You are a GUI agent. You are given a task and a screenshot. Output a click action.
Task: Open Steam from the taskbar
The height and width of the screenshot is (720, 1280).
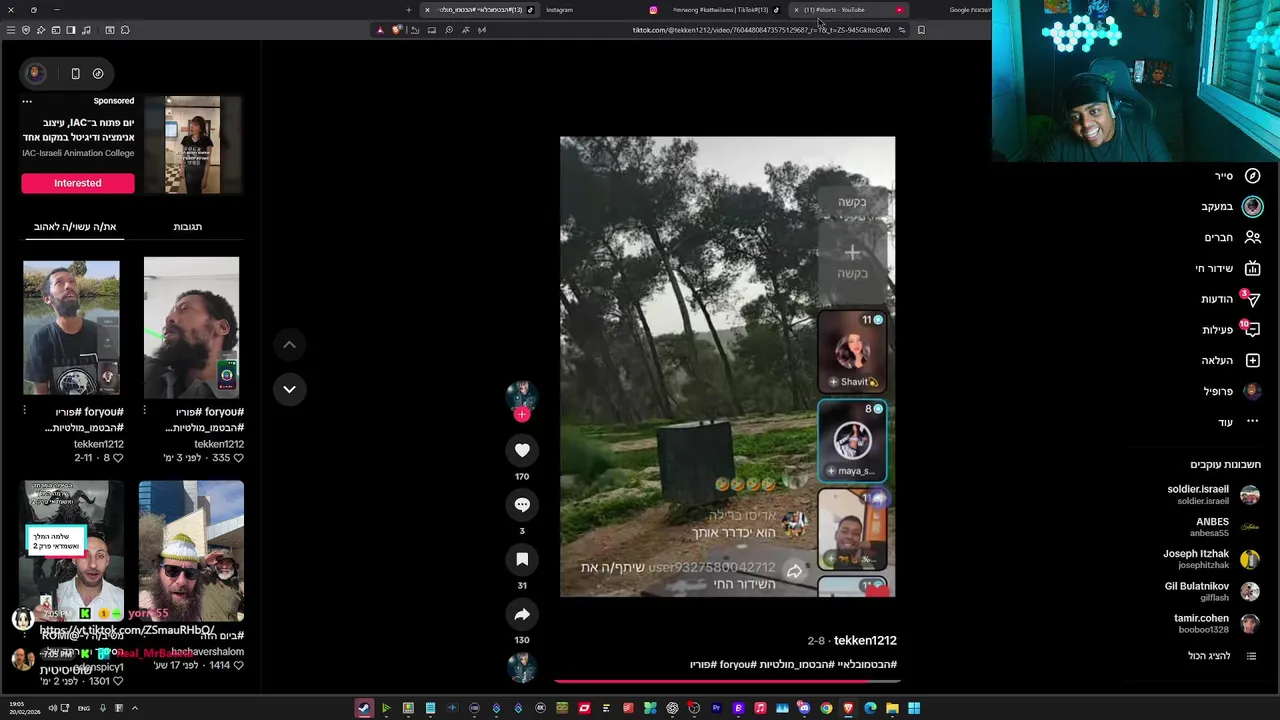(364, 708)
